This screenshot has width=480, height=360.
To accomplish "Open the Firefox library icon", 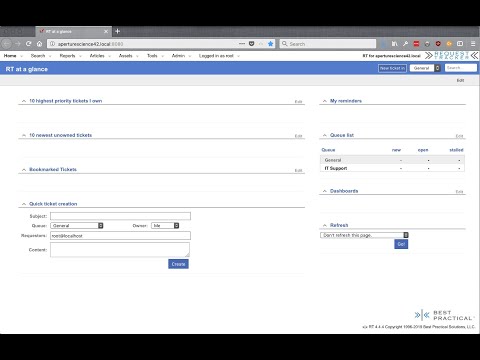I will coord(395,44).
